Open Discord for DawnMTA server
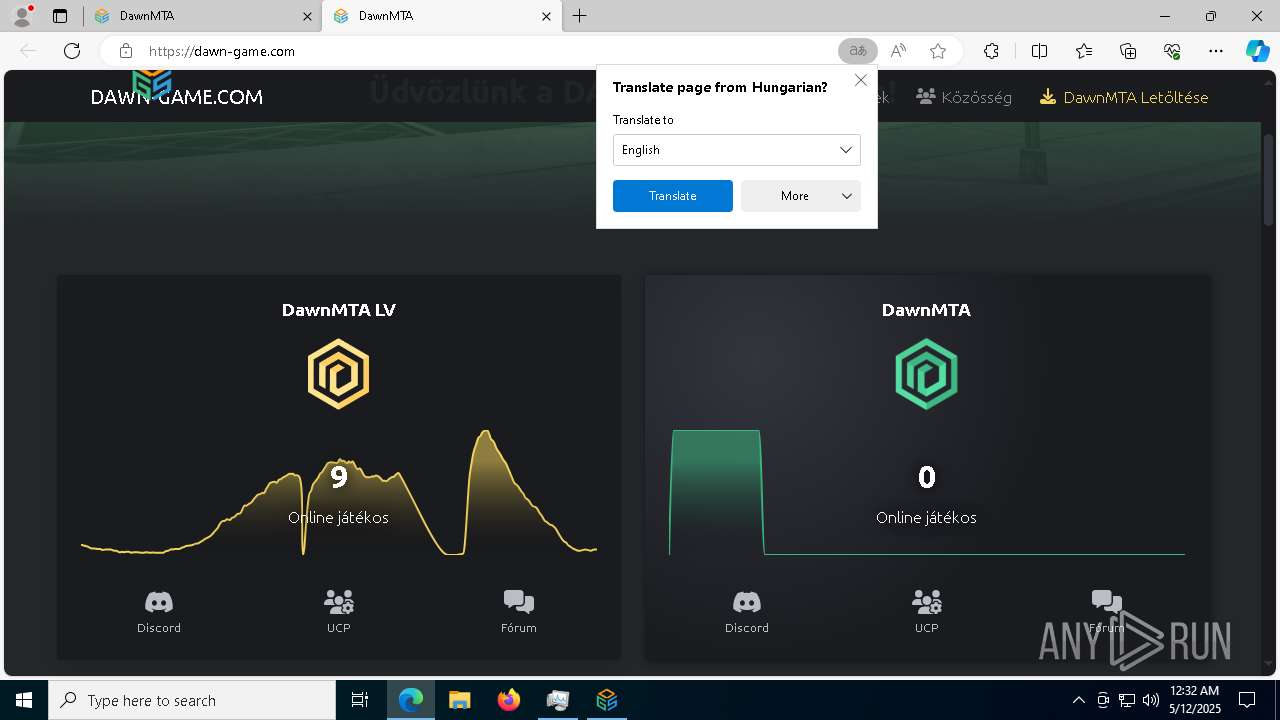 point(747,611)
